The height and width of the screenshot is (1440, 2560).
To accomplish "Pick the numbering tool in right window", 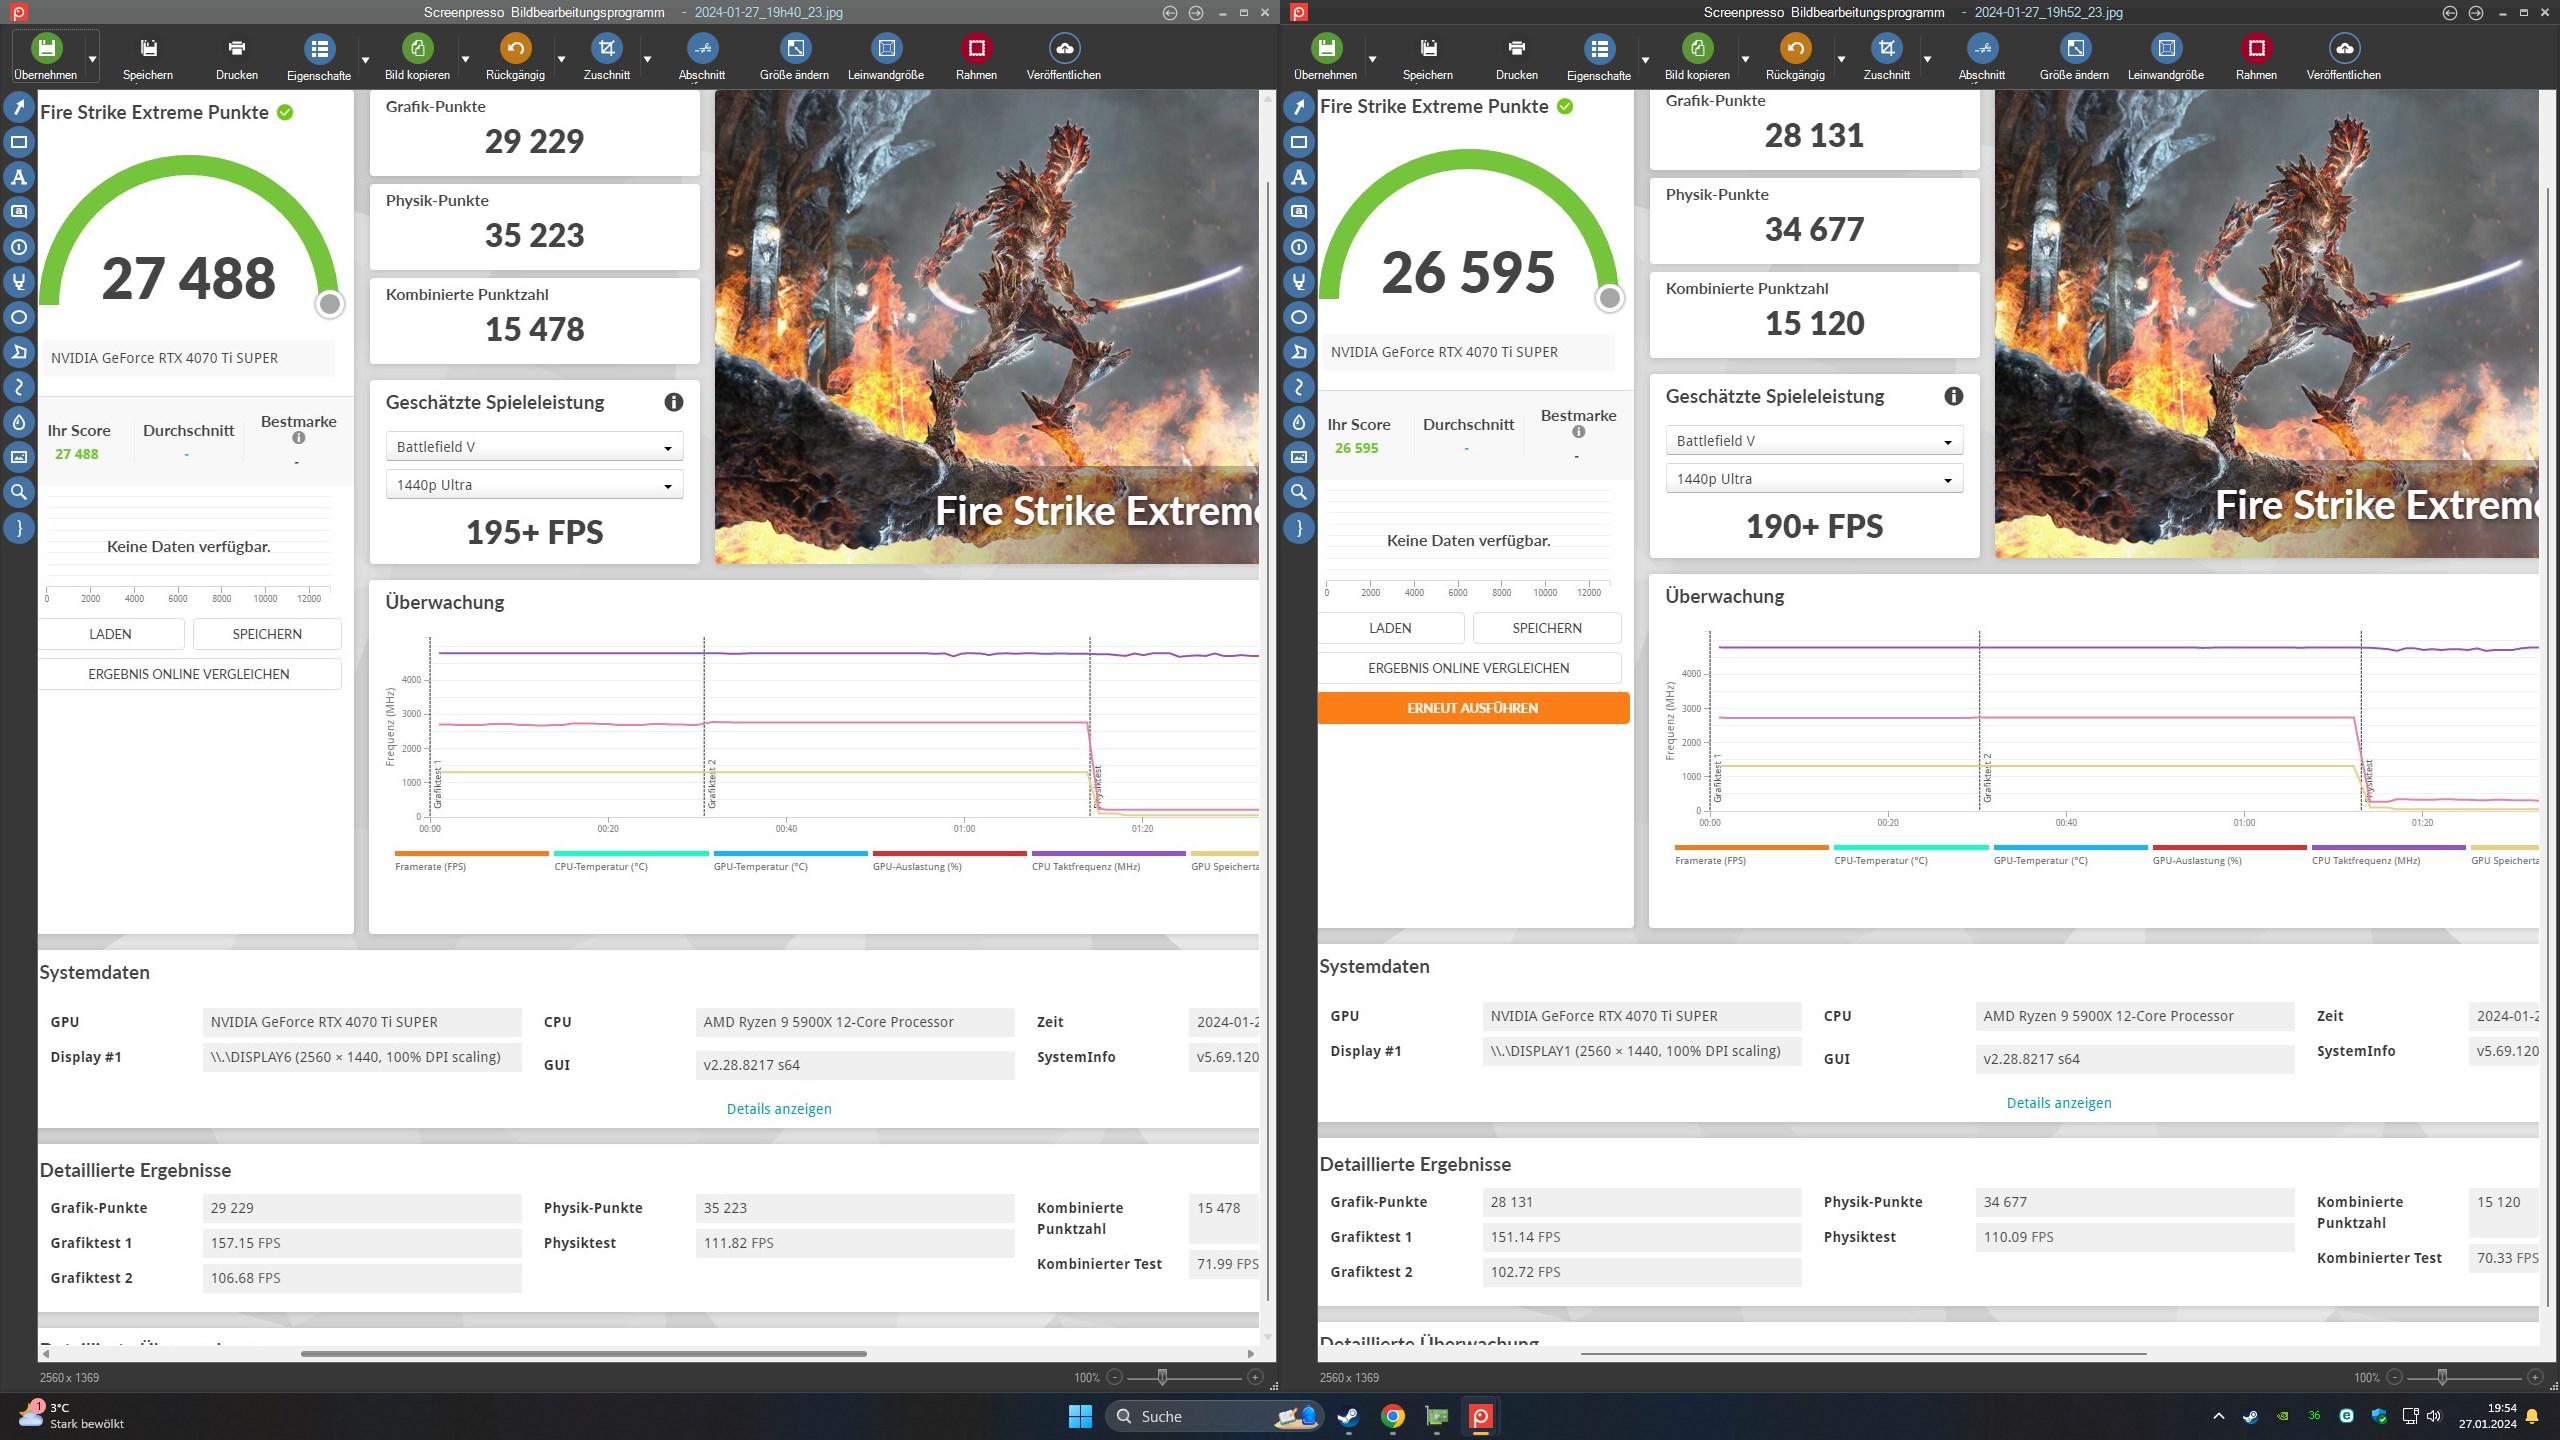I will tap(1299, 247).
